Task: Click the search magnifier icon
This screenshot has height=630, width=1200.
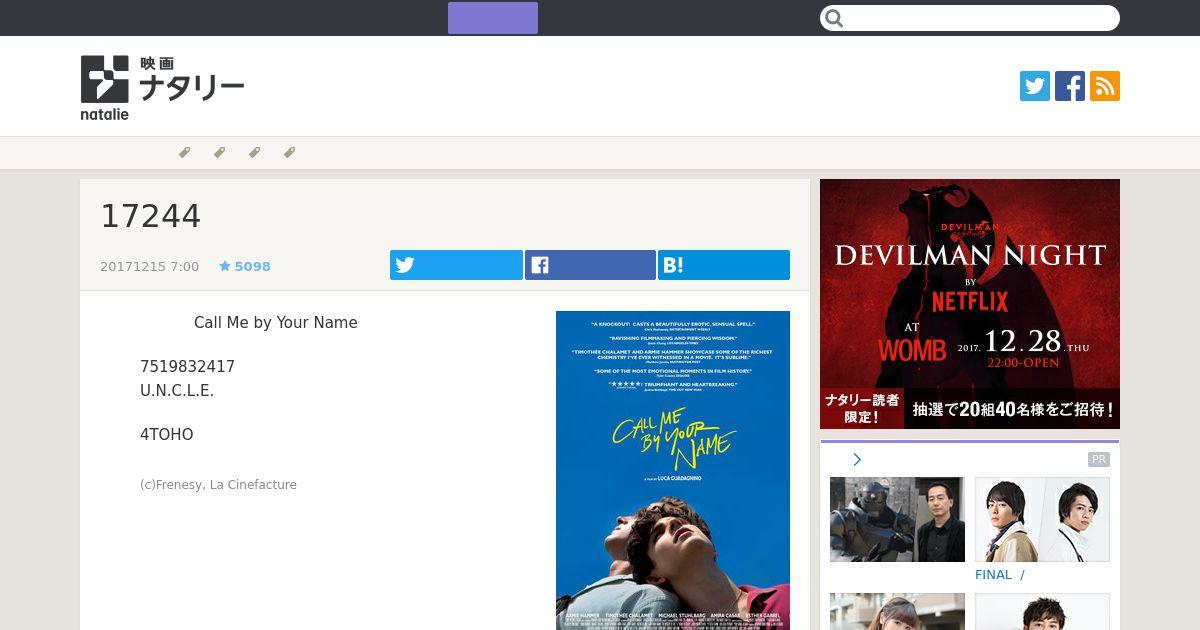Action: (835, 18)
